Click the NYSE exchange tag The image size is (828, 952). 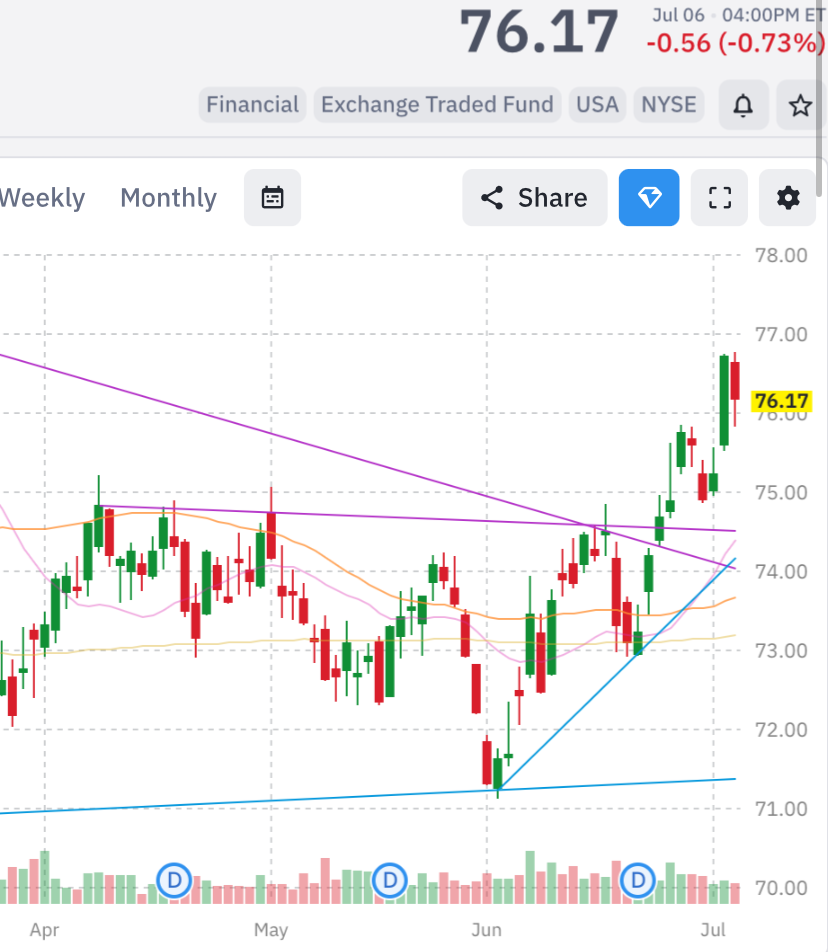point(669,104)
